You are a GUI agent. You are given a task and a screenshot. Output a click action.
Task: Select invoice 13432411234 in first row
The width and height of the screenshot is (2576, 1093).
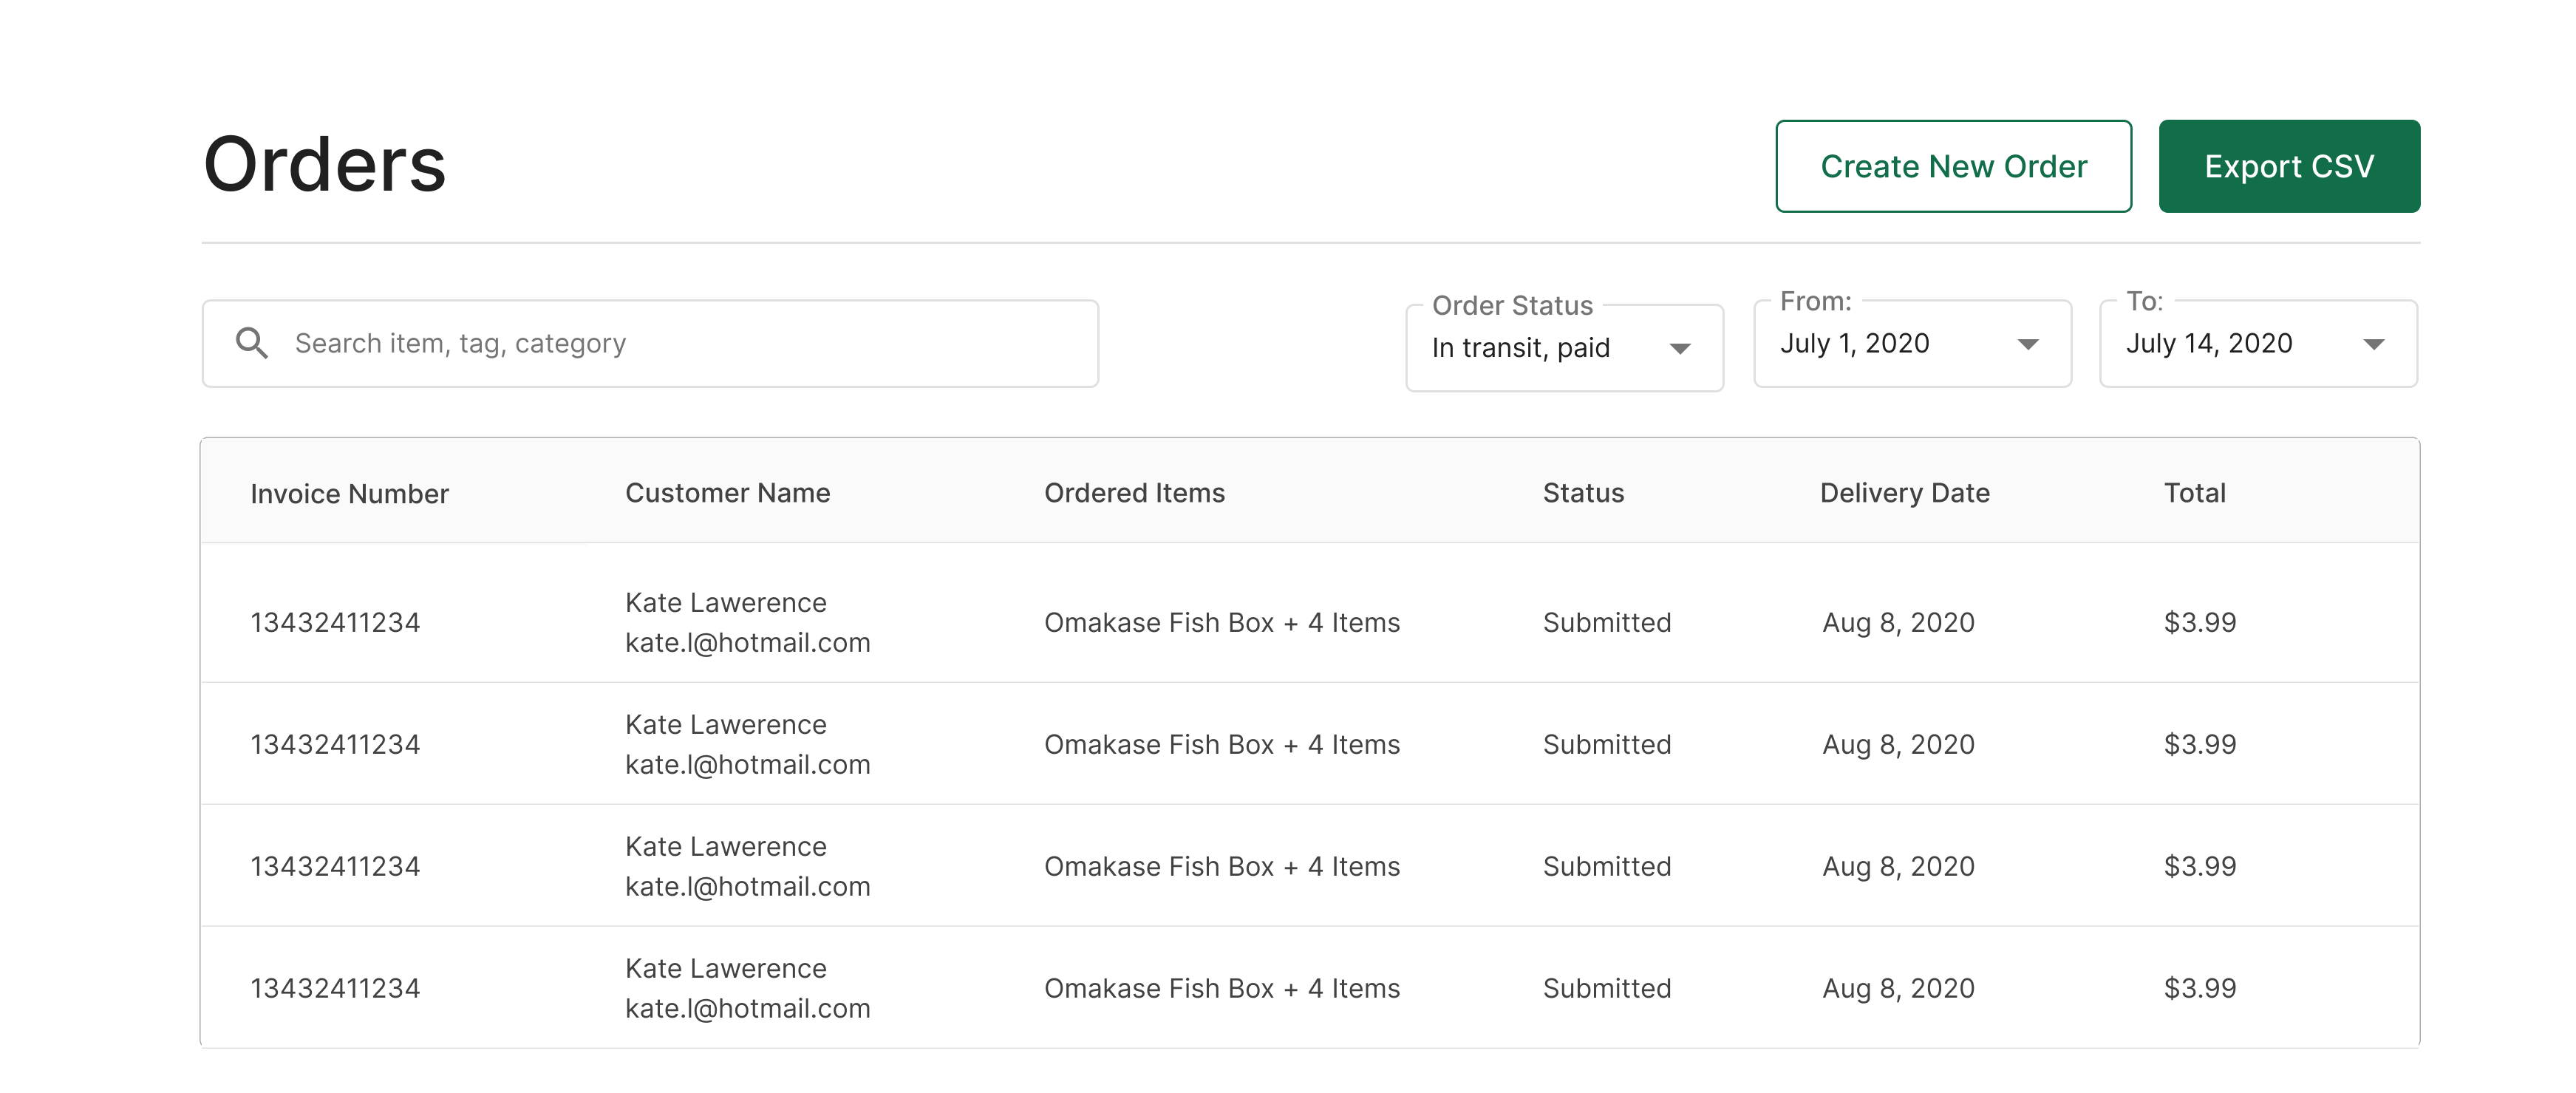[x=335, y=622]
